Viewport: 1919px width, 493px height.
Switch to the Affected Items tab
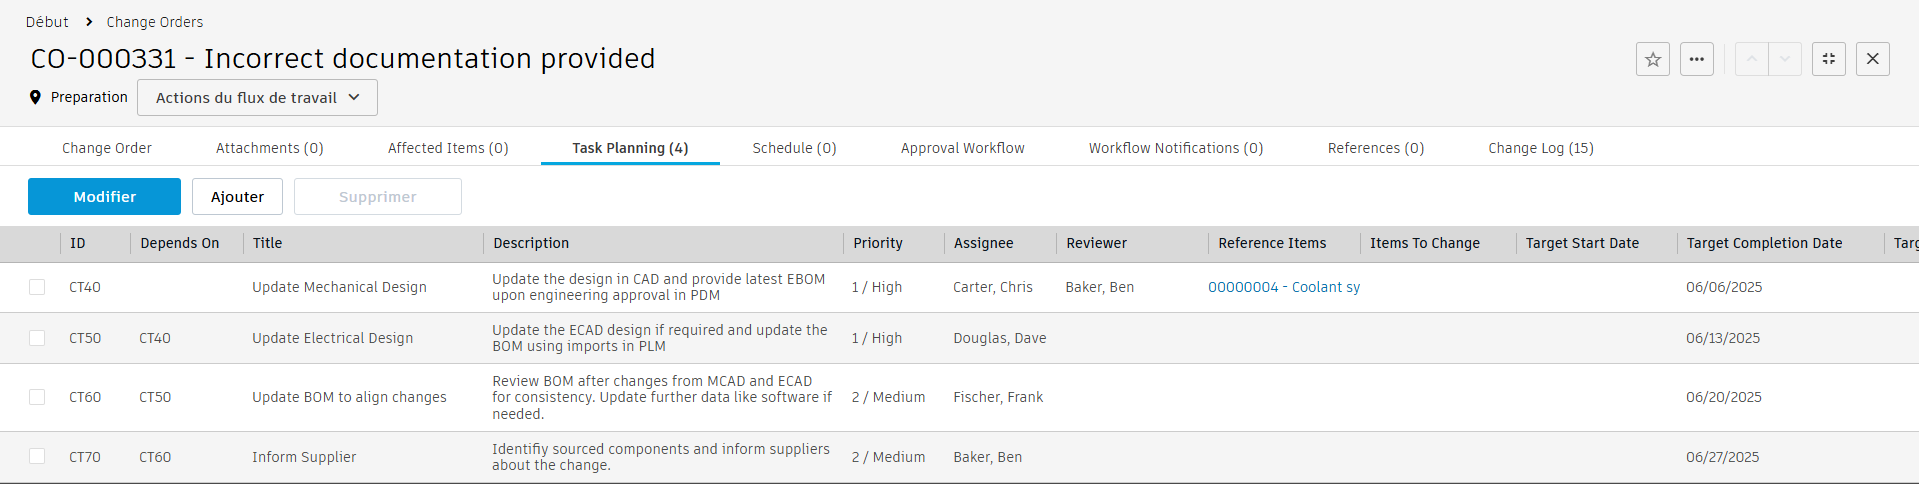pyautogui.click(x=448, y=148)
